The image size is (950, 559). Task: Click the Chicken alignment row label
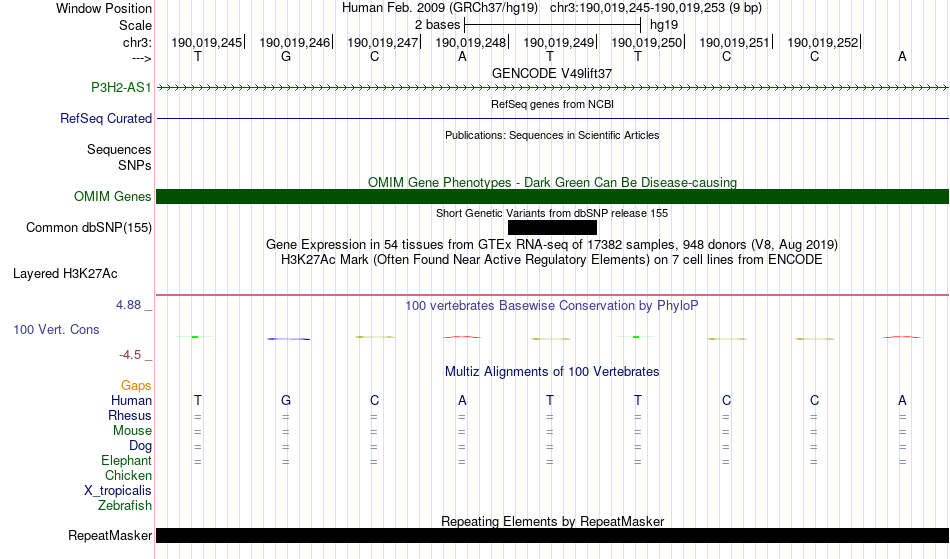[128, 476]
